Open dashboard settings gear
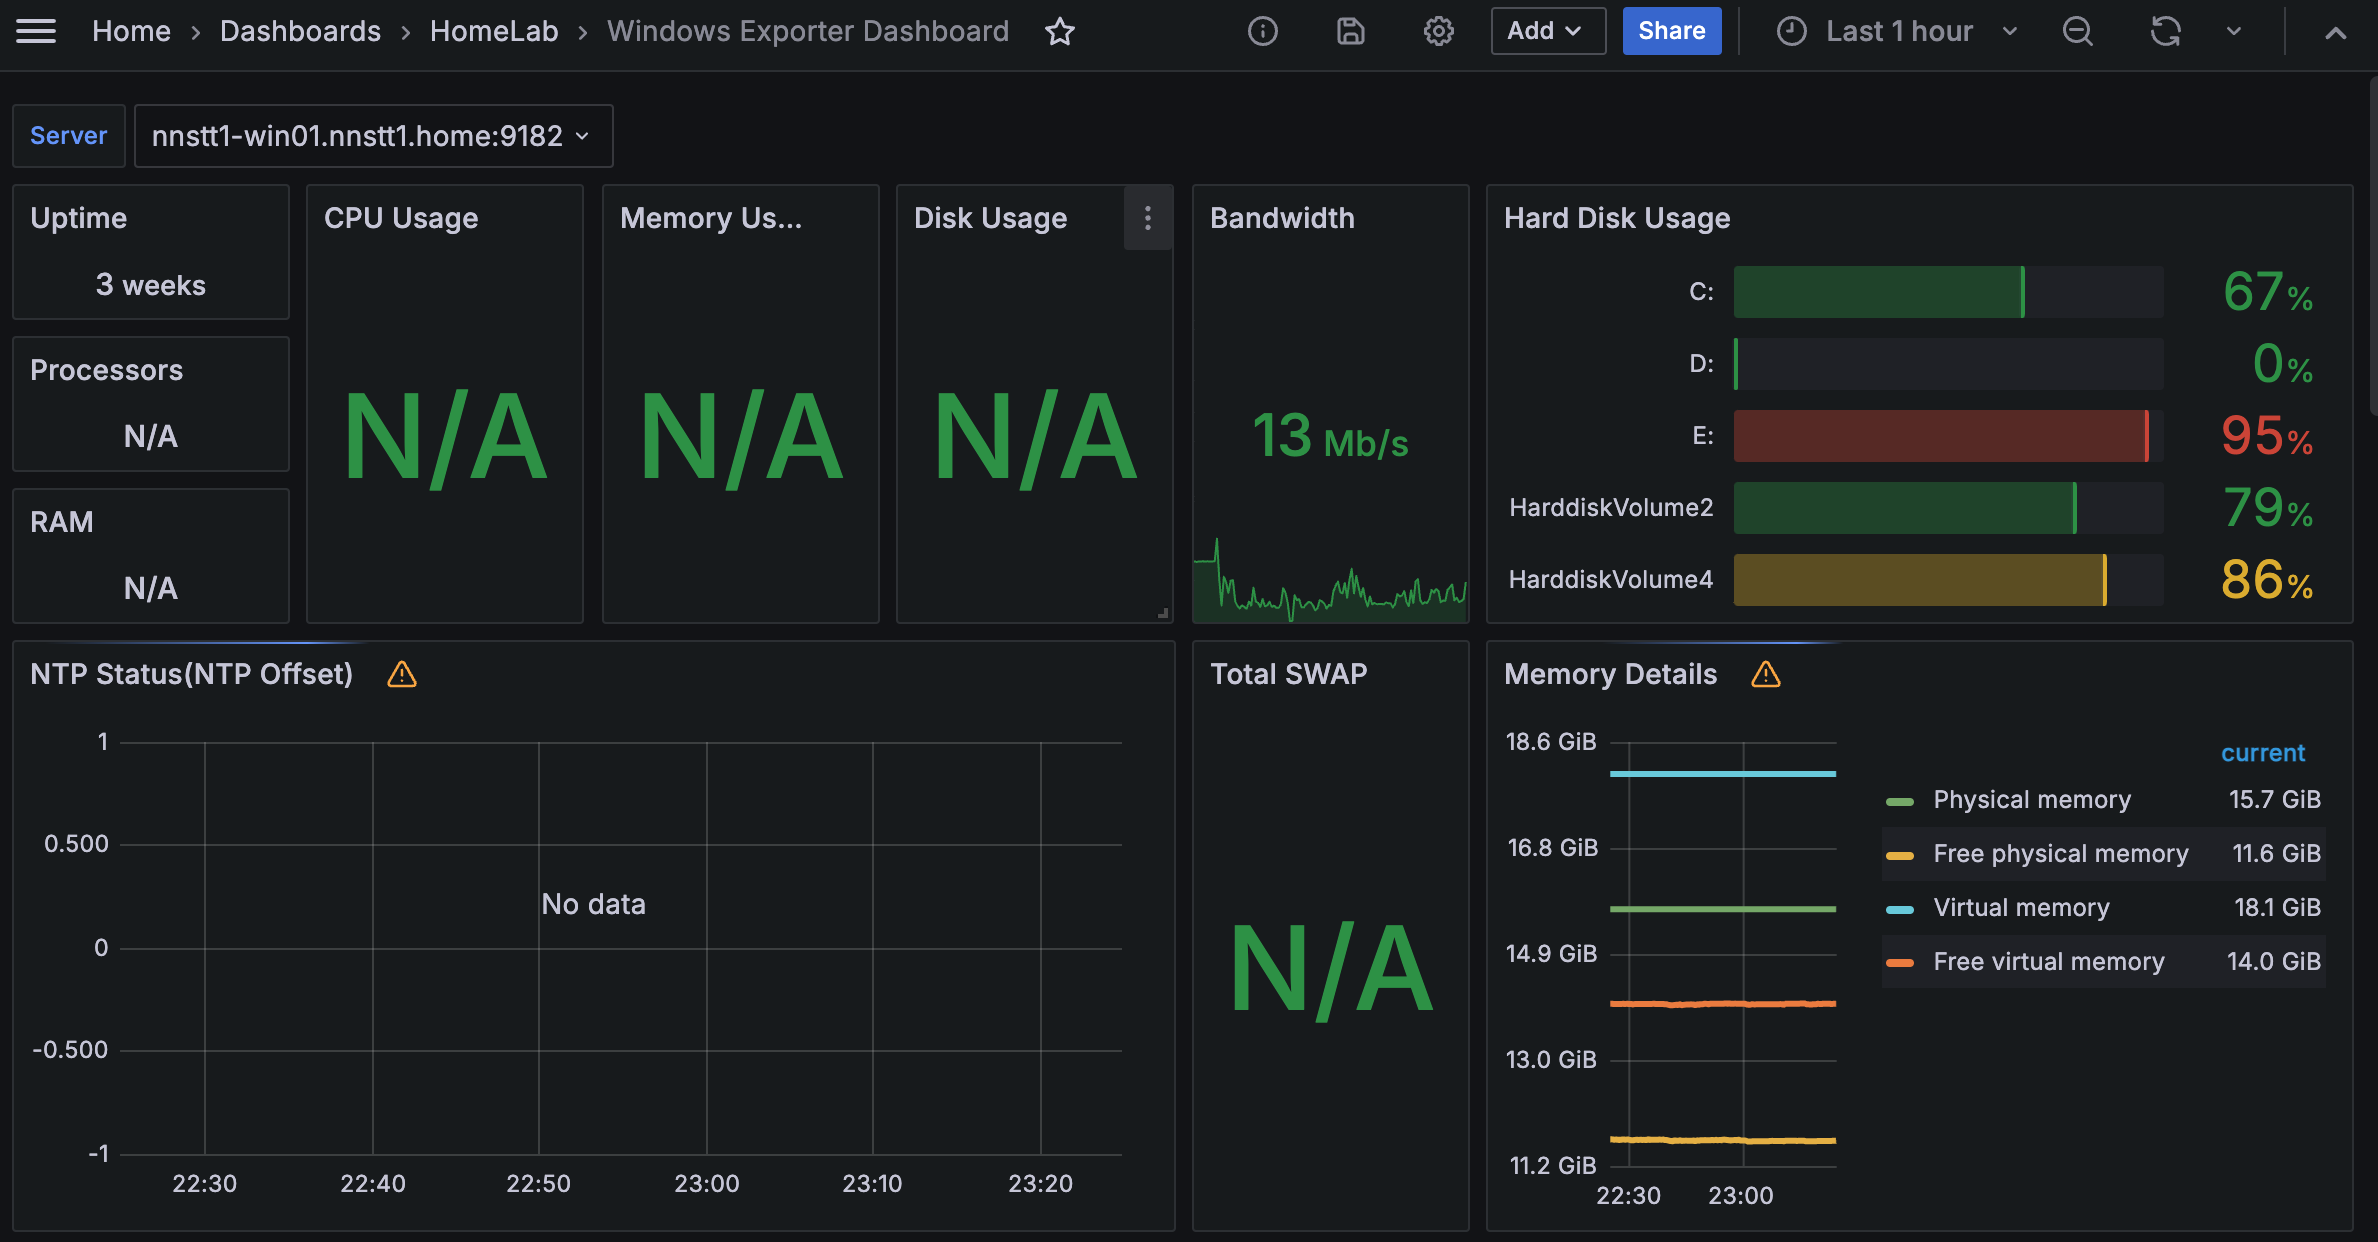Screen dimensions: 2378x1242 1438,32
